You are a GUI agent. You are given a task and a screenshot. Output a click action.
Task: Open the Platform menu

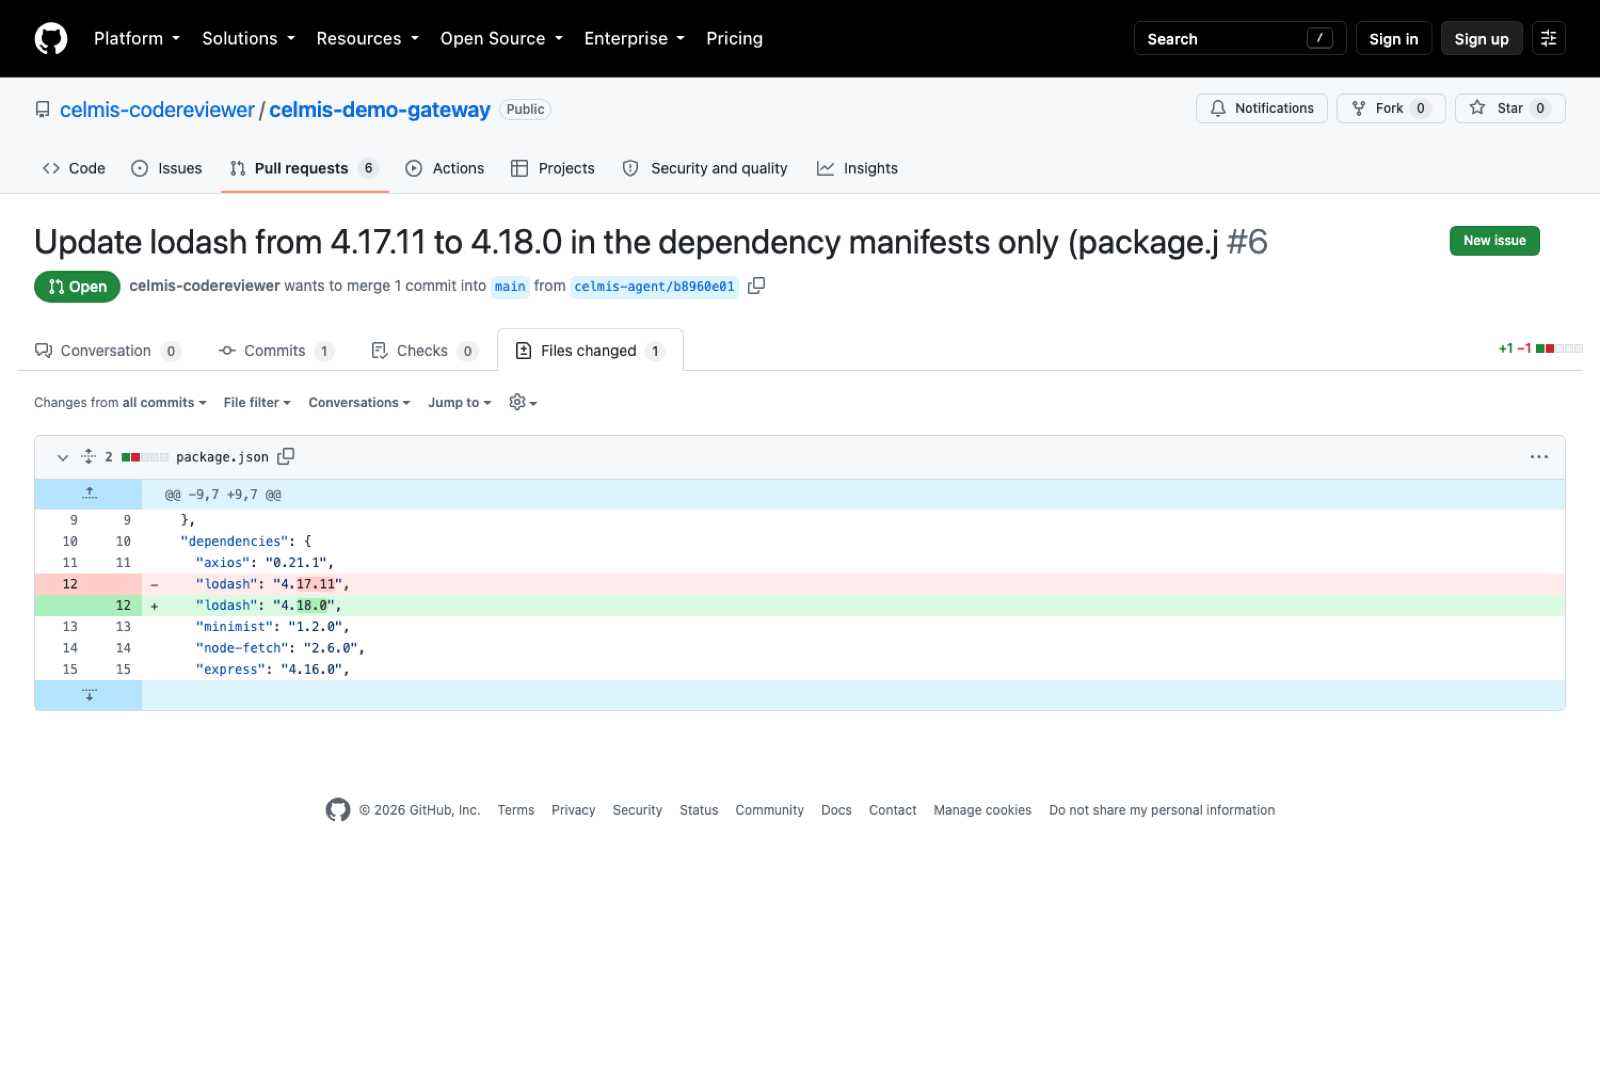[x=137, y=39]
